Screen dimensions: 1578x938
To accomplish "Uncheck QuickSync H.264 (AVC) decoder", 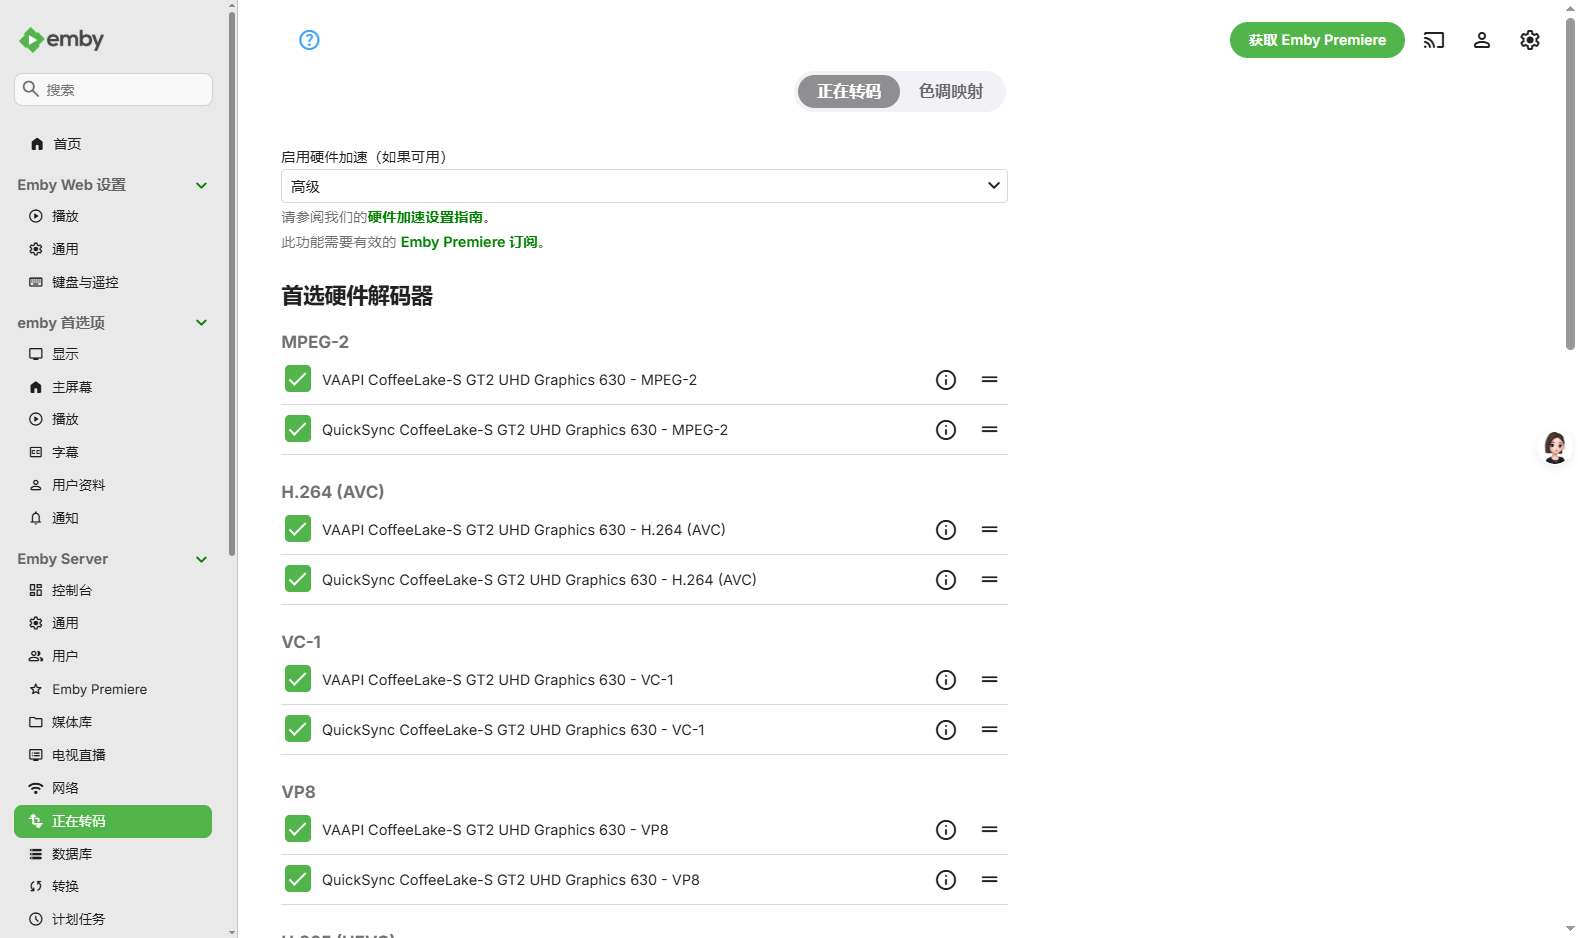I will 298,579.
